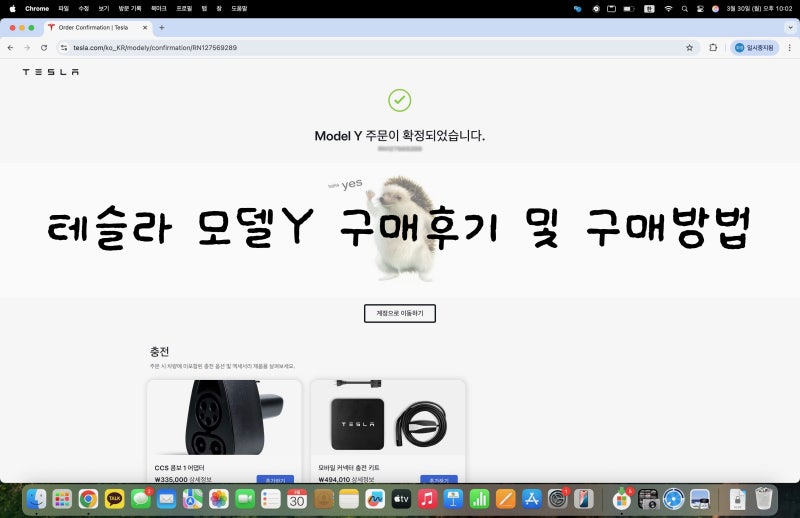Go back to the previous page

pyautogui.click(x=10, y=47)
